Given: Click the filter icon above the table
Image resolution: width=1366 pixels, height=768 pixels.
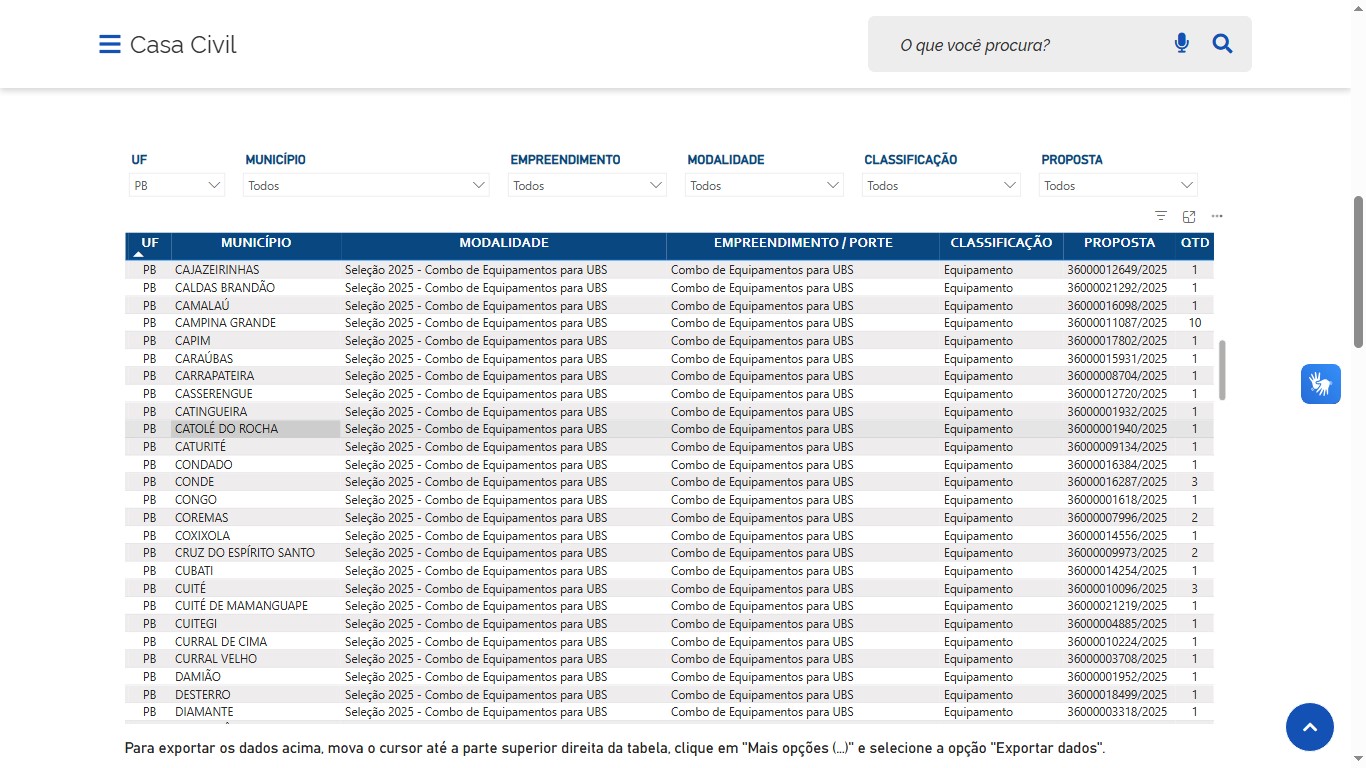Looking at the screenshot, I should click(1161, 216).
